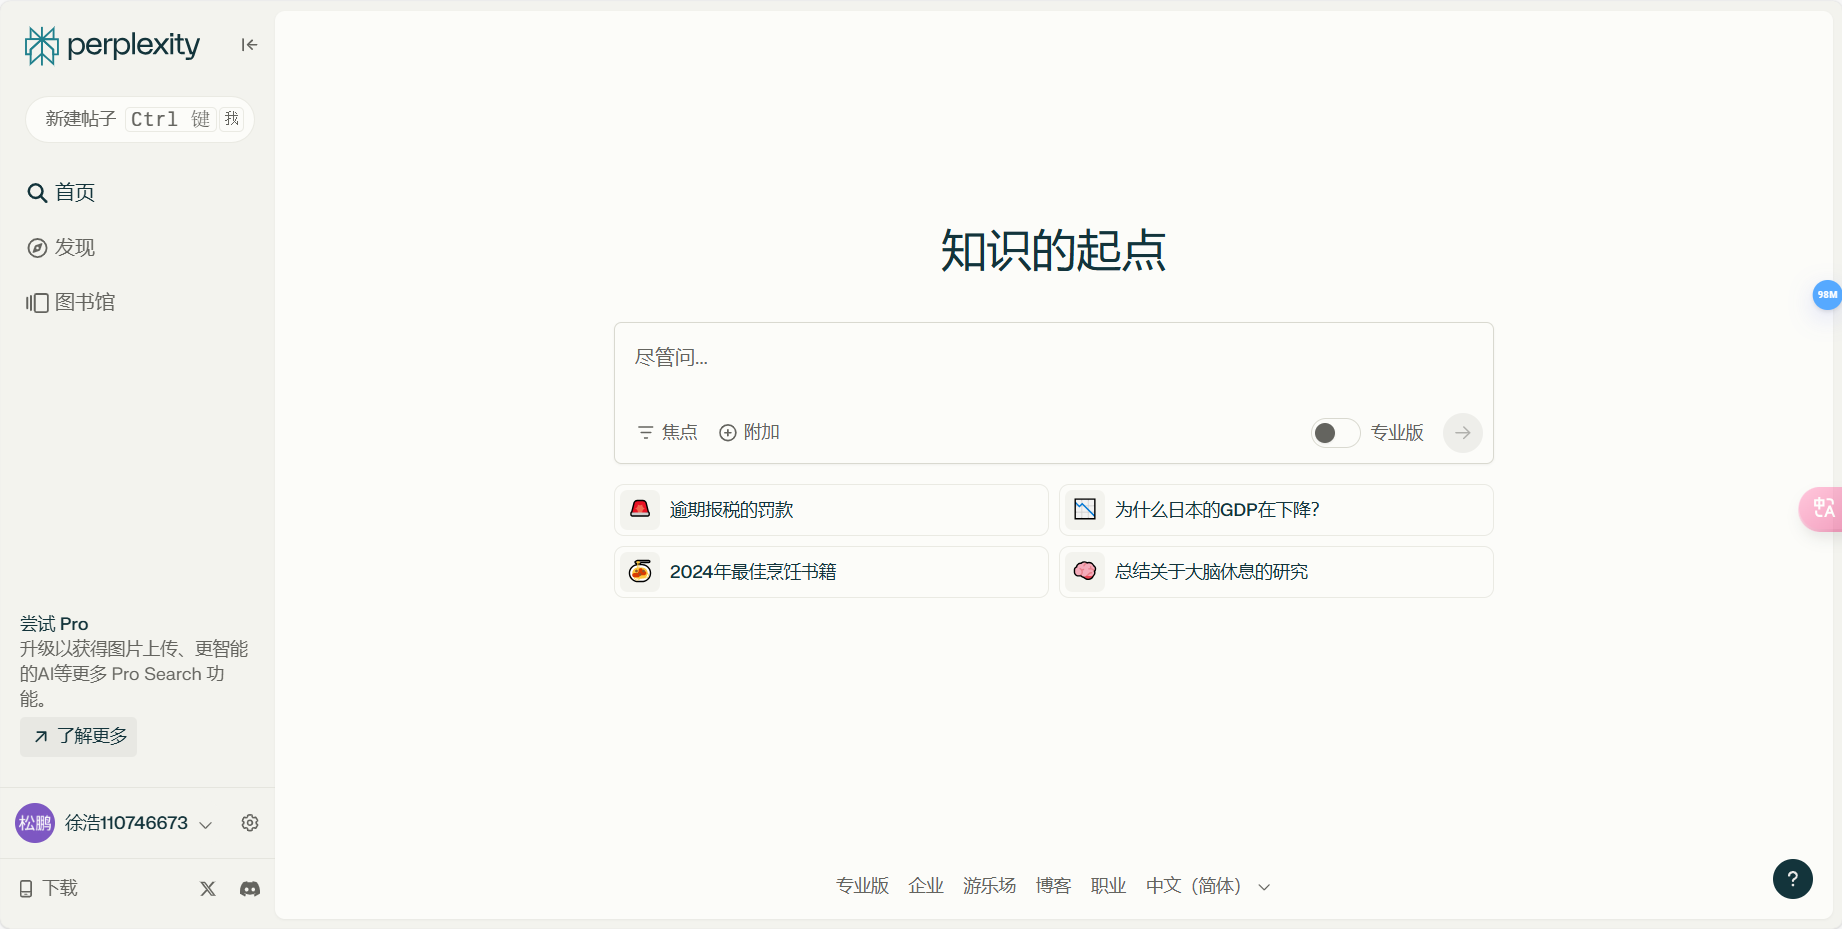Open the 首页 search page from the sidebar
The height and width of the screenshot is (929, 1842).
(74, 192)
